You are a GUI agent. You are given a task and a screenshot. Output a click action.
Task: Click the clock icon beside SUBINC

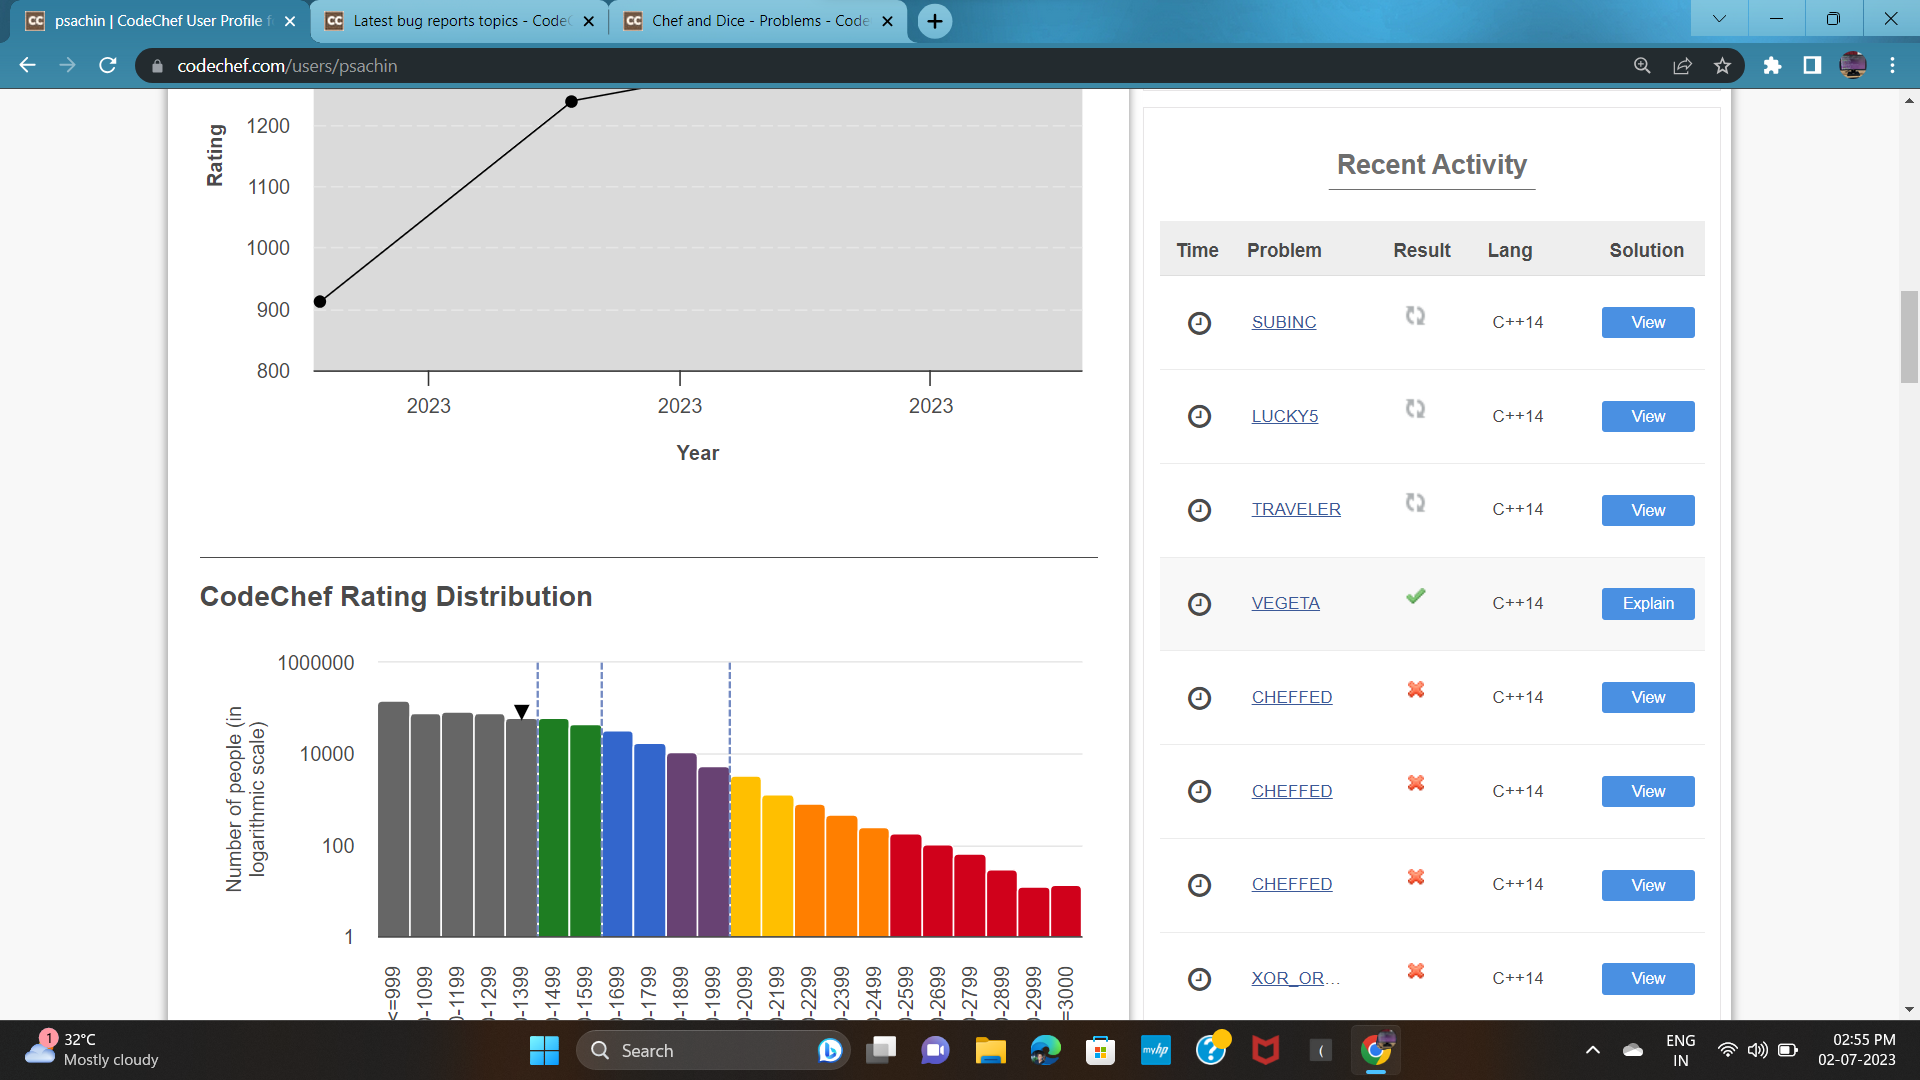coord(1199,323)
